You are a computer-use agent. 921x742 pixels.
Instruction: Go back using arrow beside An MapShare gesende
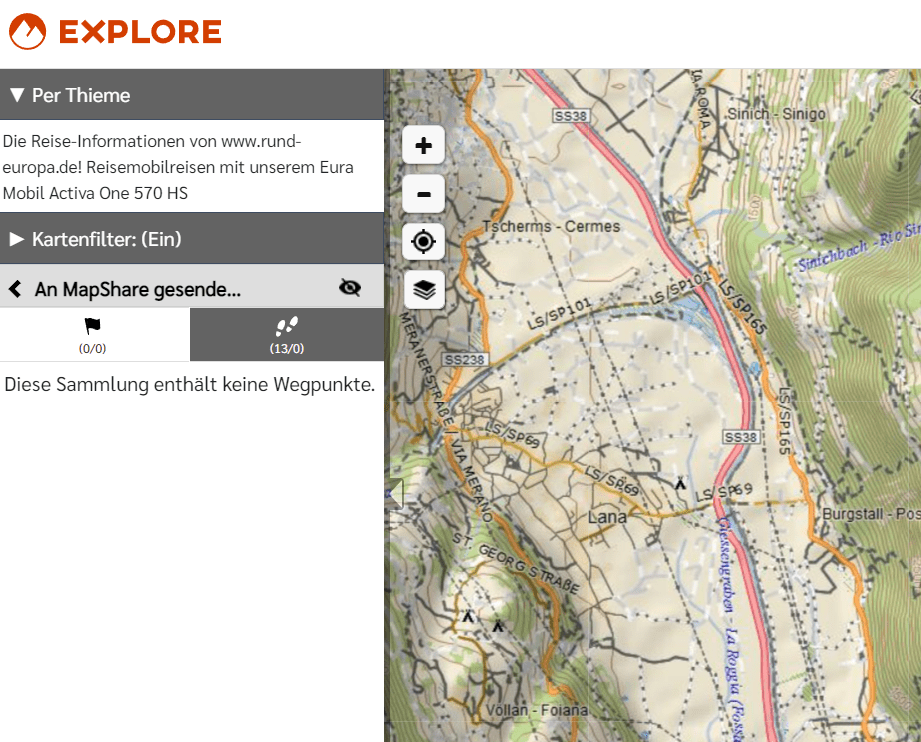[x=15, y=289]
